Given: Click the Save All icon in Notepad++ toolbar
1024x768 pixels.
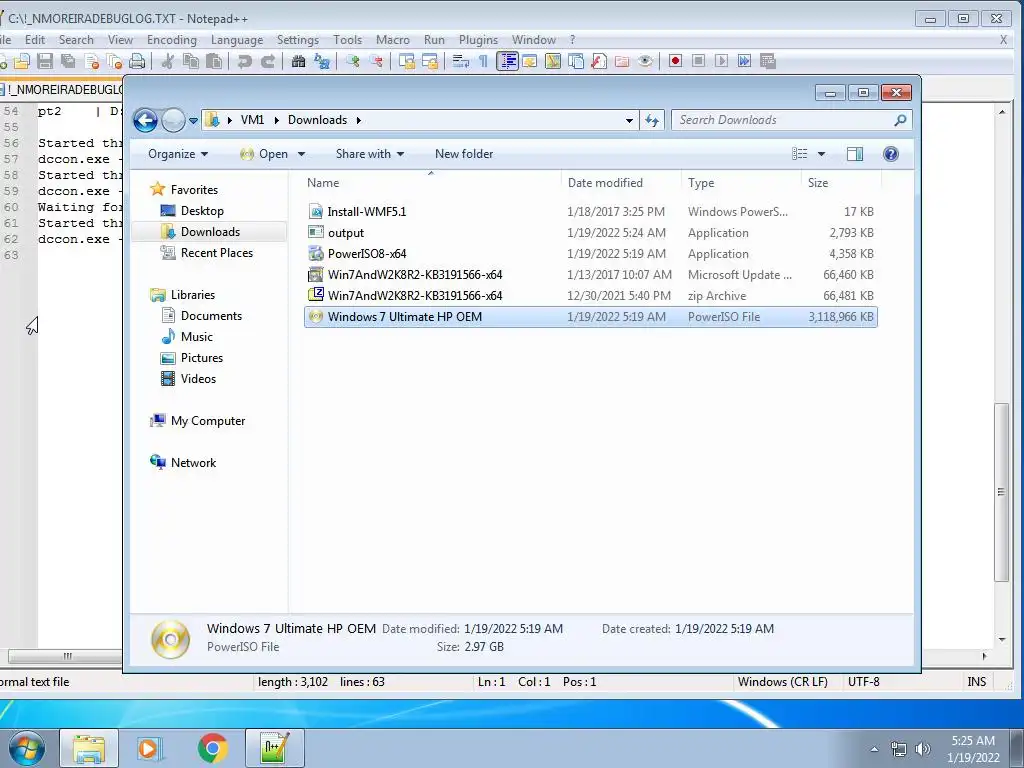Looking at the screenshot, I should click(68, 61).
